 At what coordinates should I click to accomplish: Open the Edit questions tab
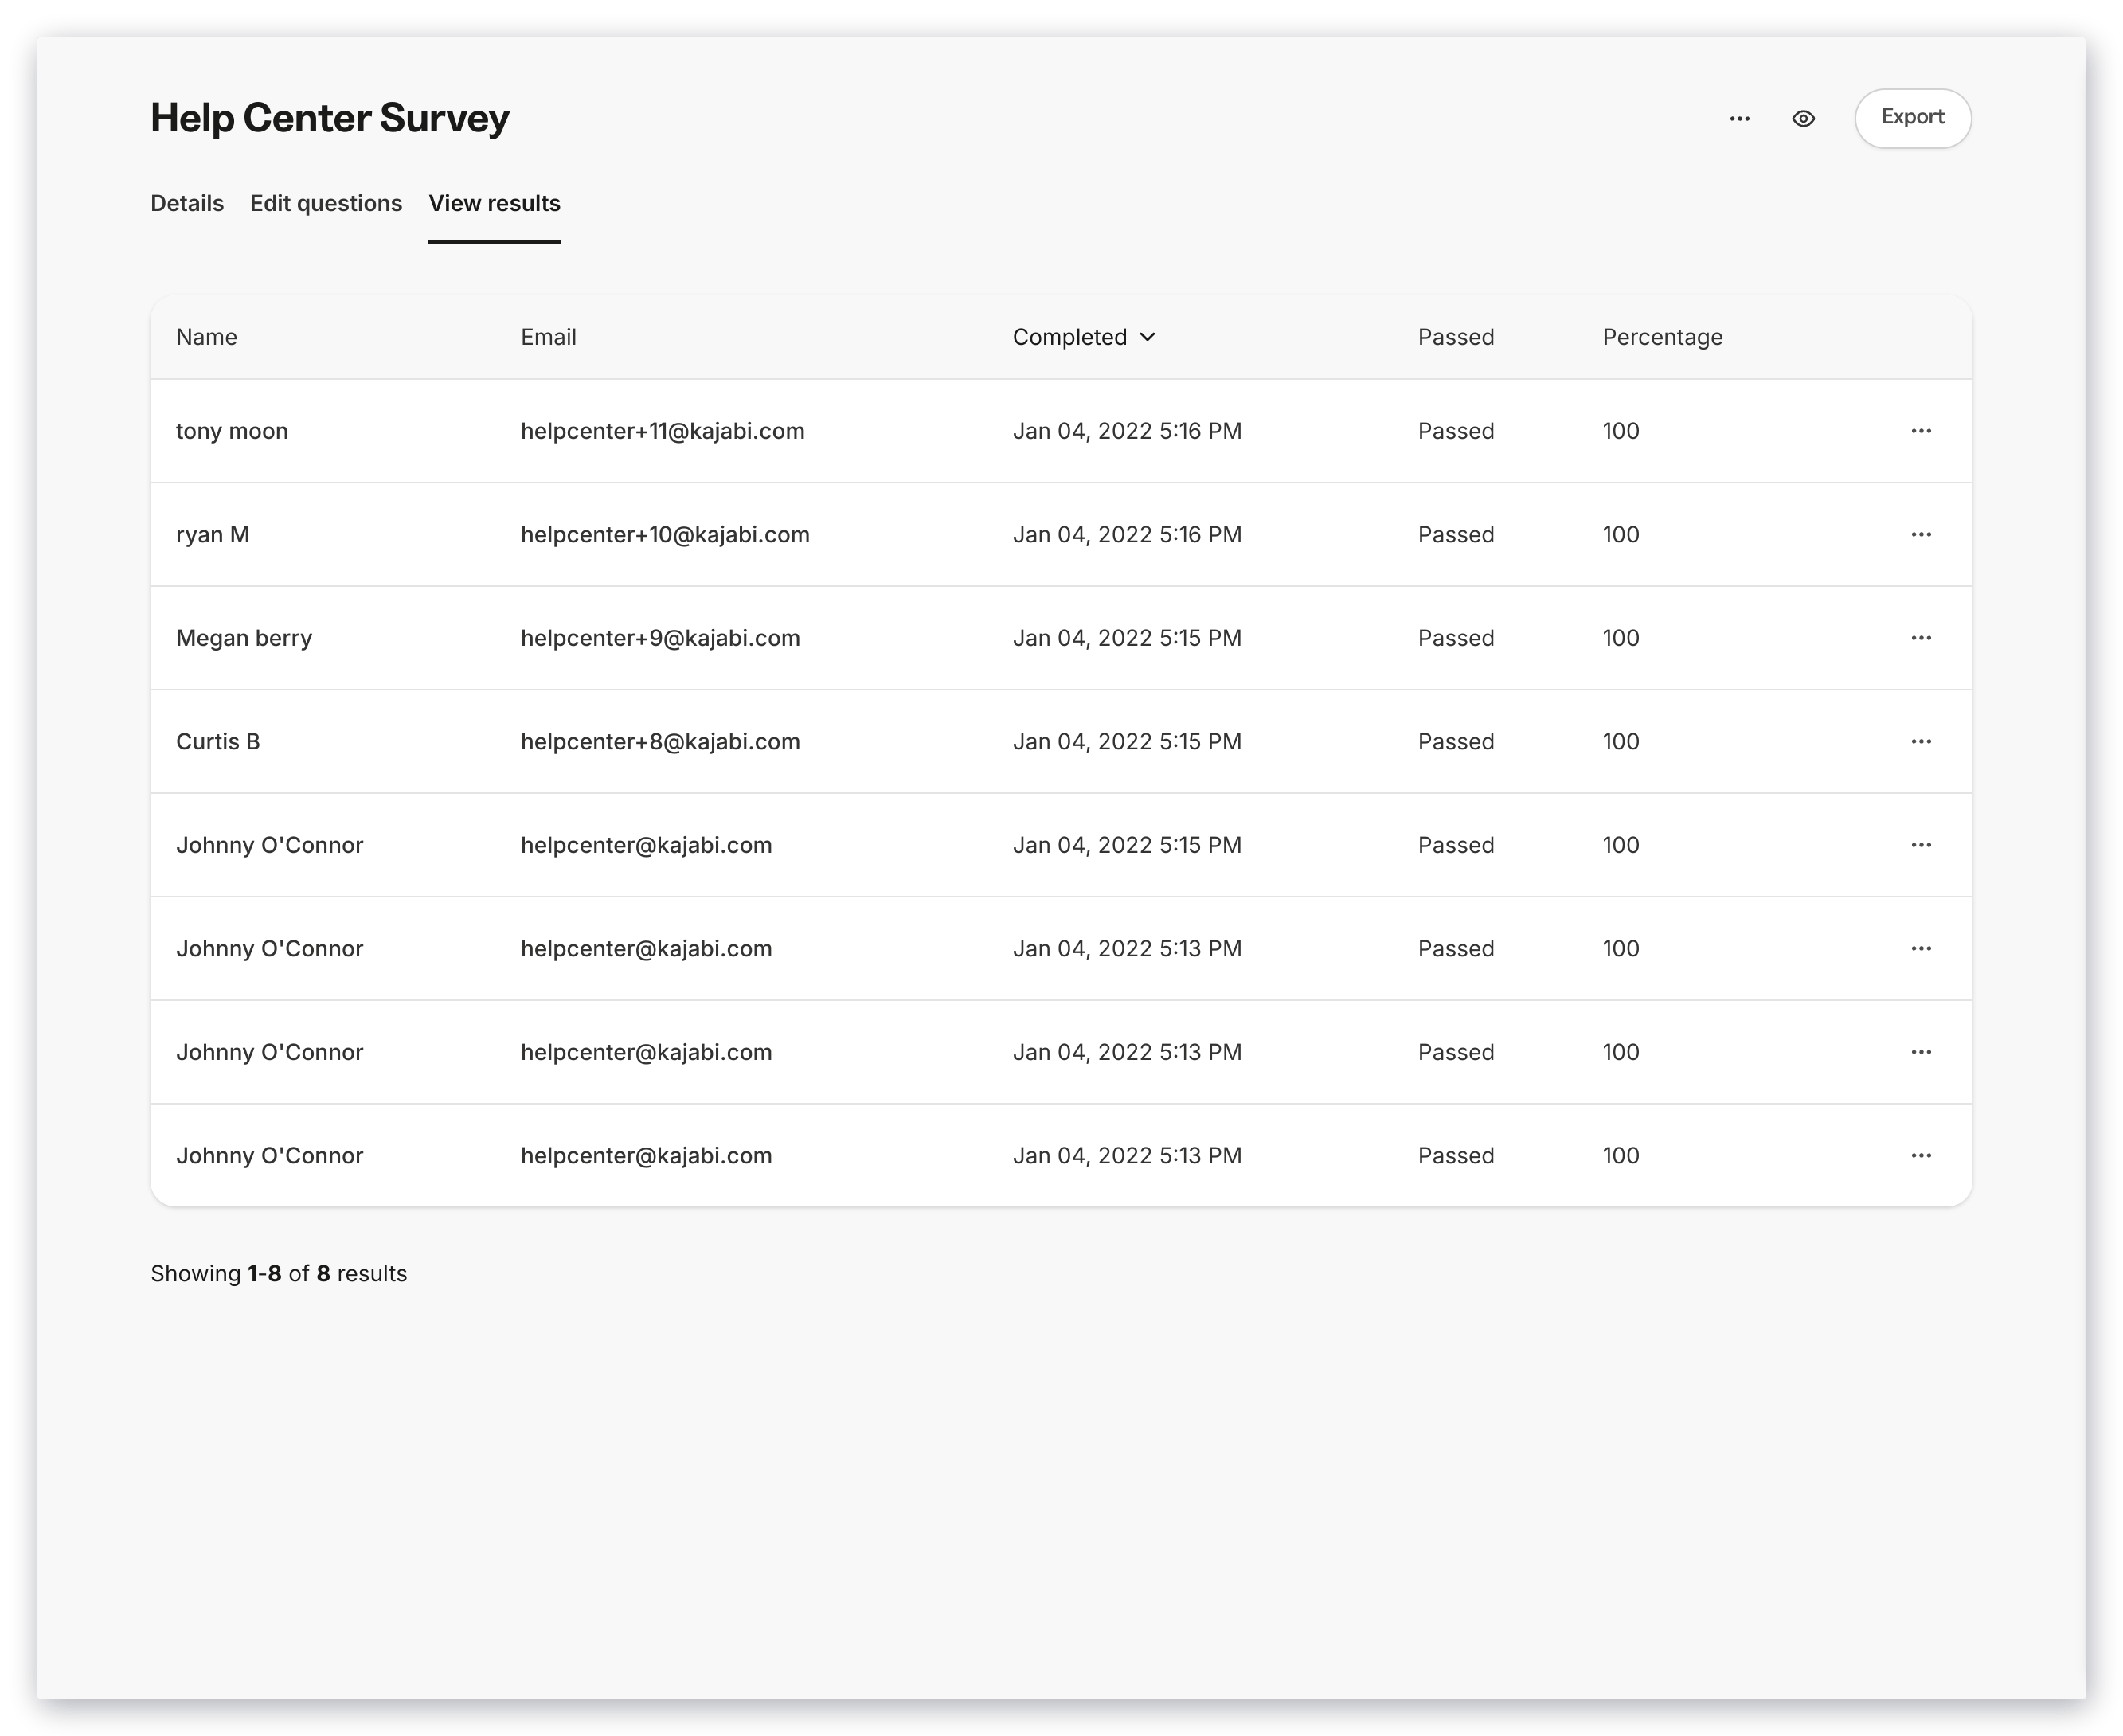click(x=326, y=203)
